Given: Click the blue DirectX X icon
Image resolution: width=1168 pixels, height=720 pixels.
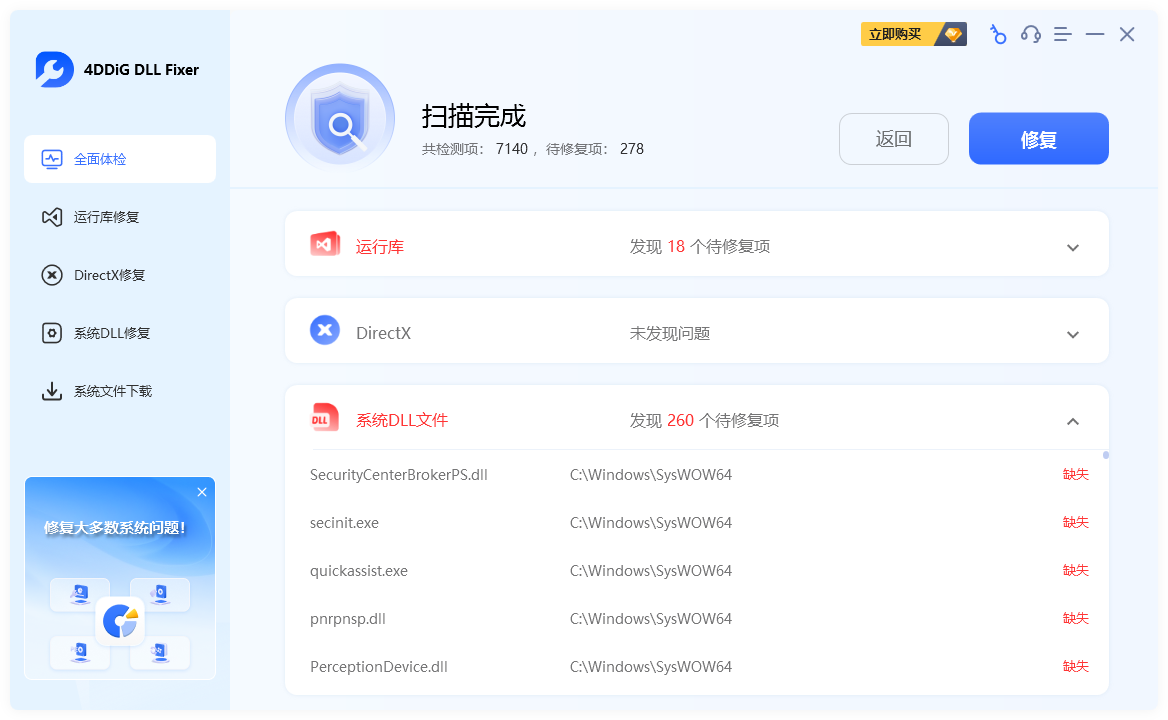Looking at the screenshot, I should click(325, 331).
